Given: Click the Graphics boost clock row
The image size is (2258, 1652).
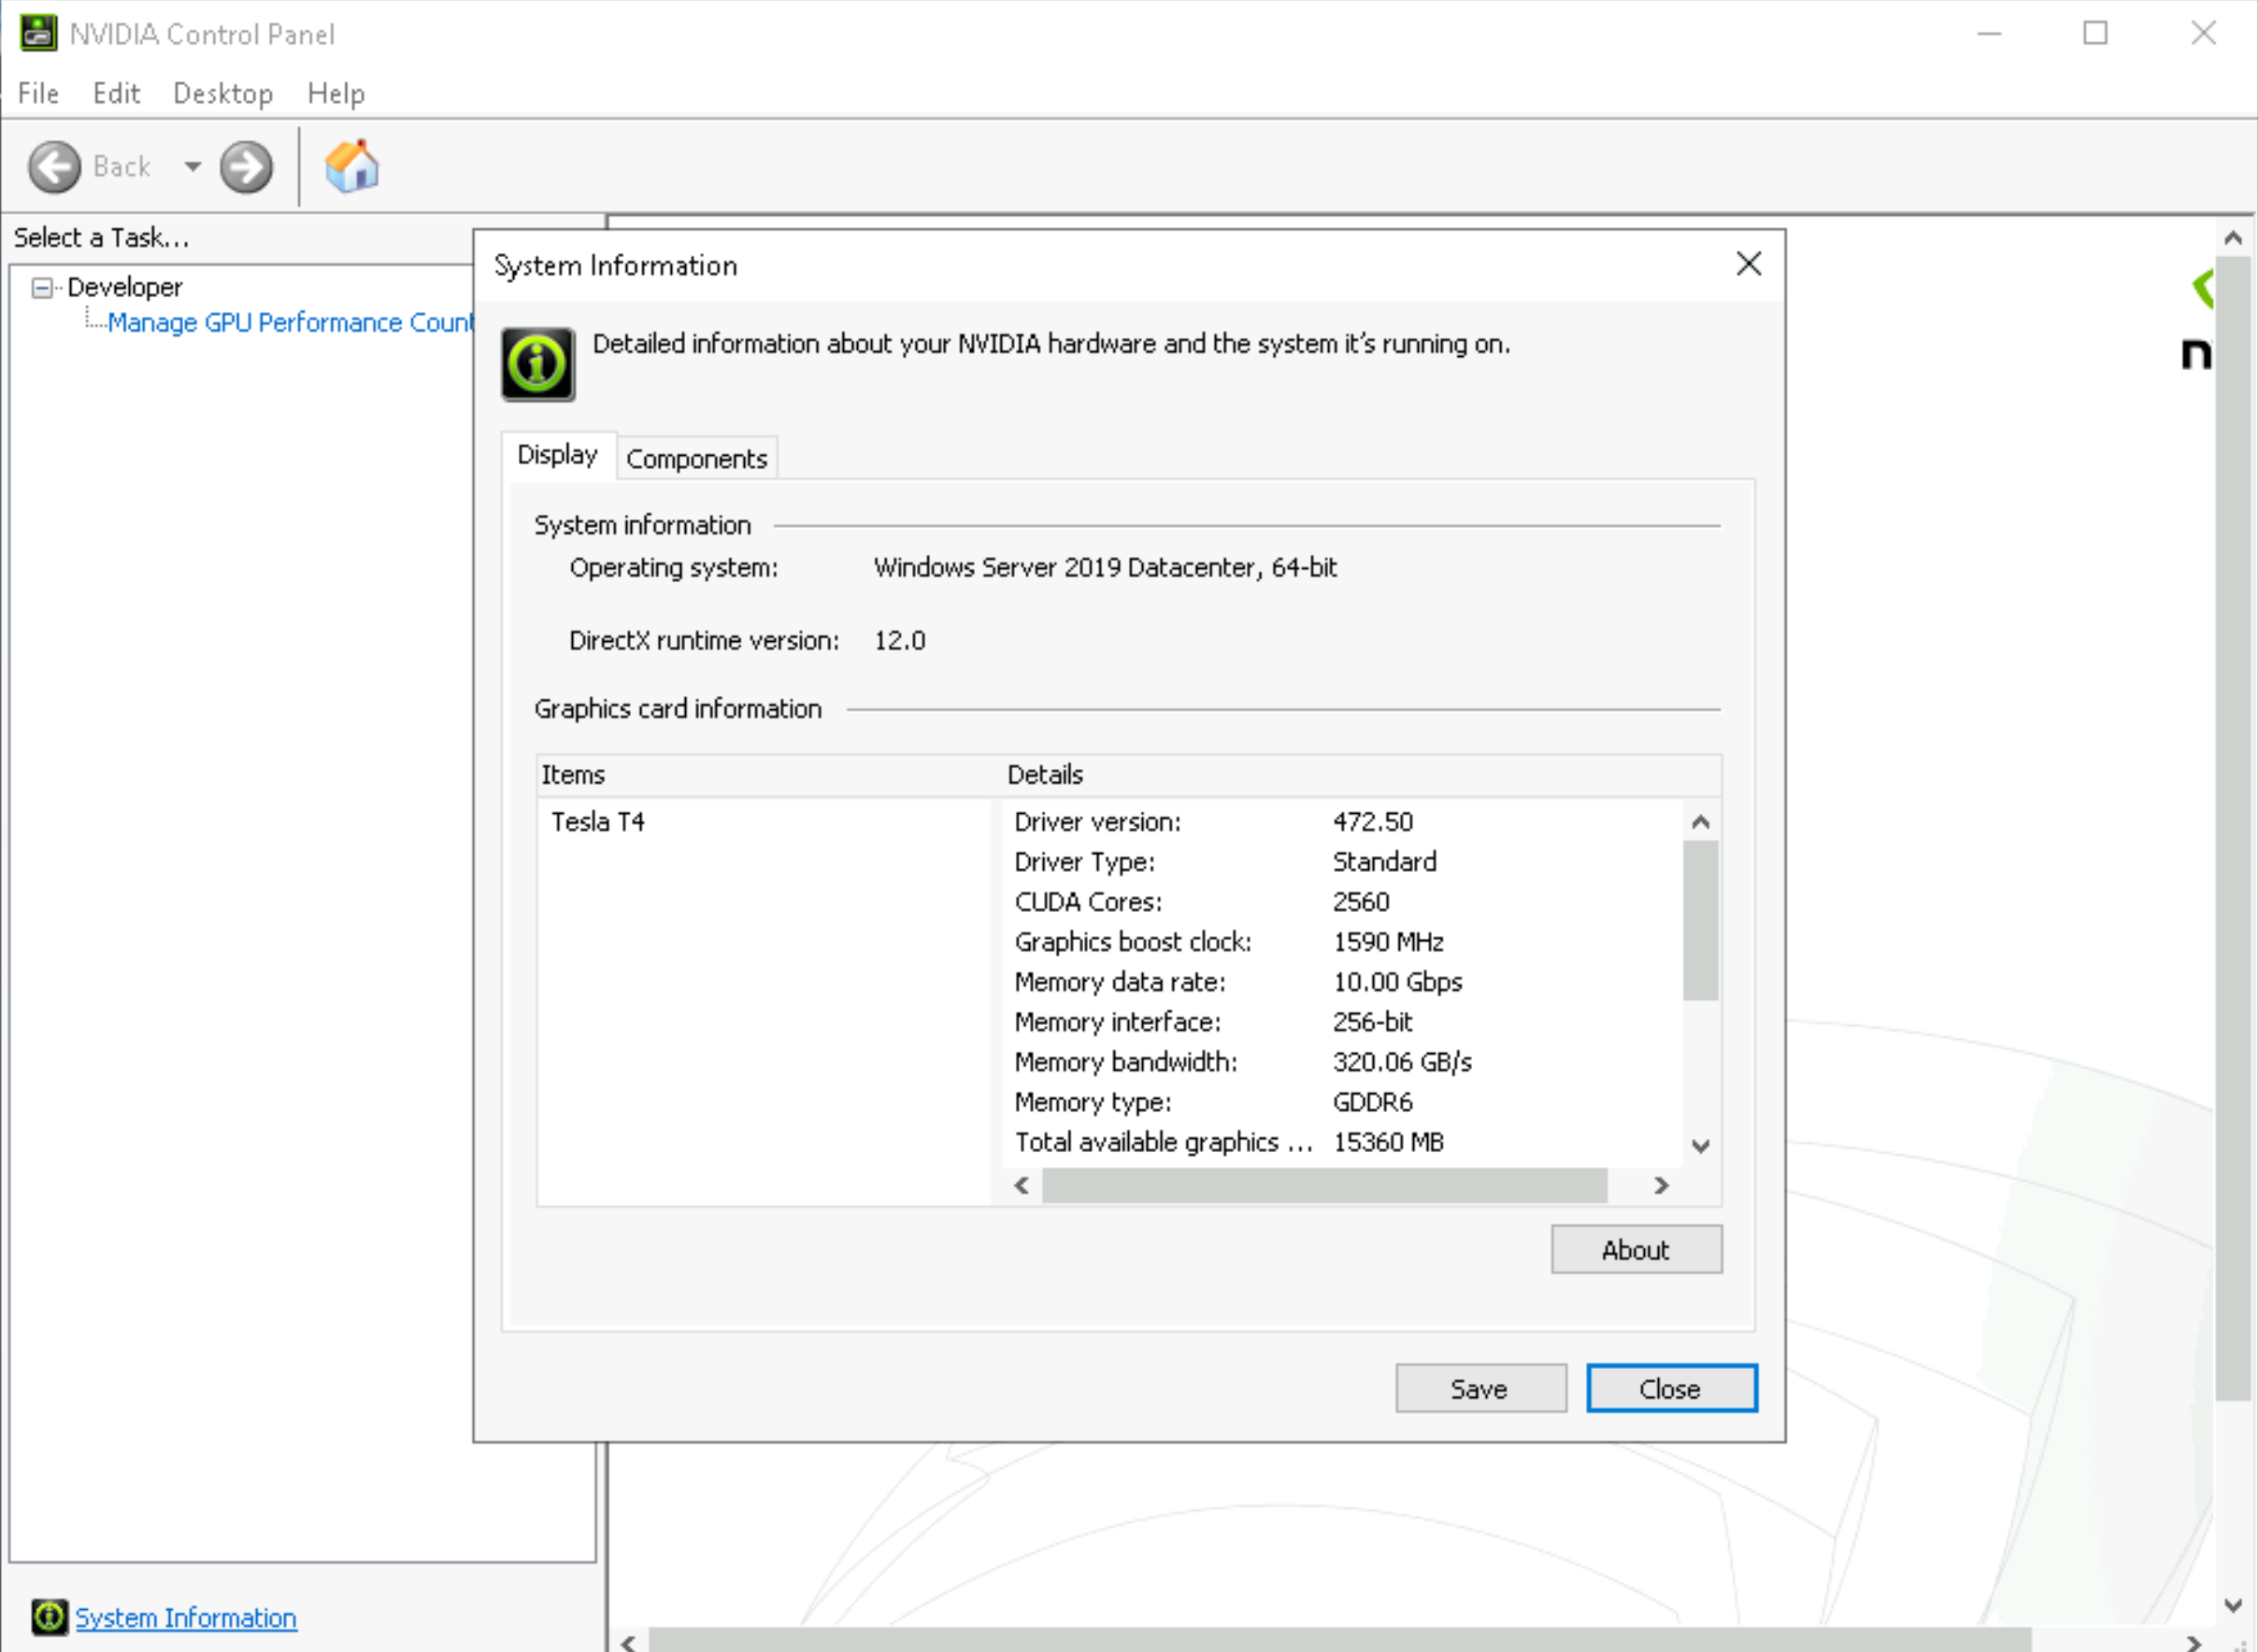Looking at the screenshot, I should coord(1343,942).
